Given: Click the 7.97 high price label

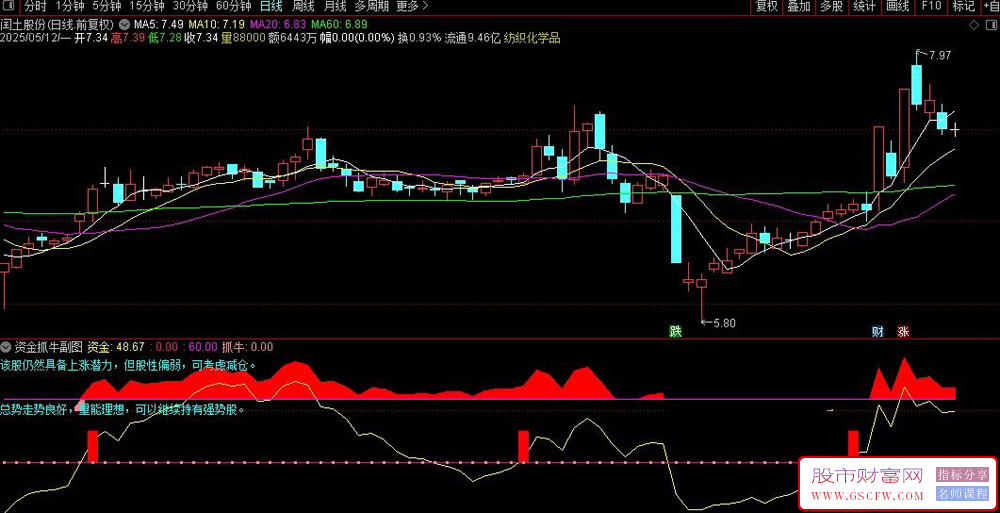Looking at the screenshot, I should click(940, 56).
